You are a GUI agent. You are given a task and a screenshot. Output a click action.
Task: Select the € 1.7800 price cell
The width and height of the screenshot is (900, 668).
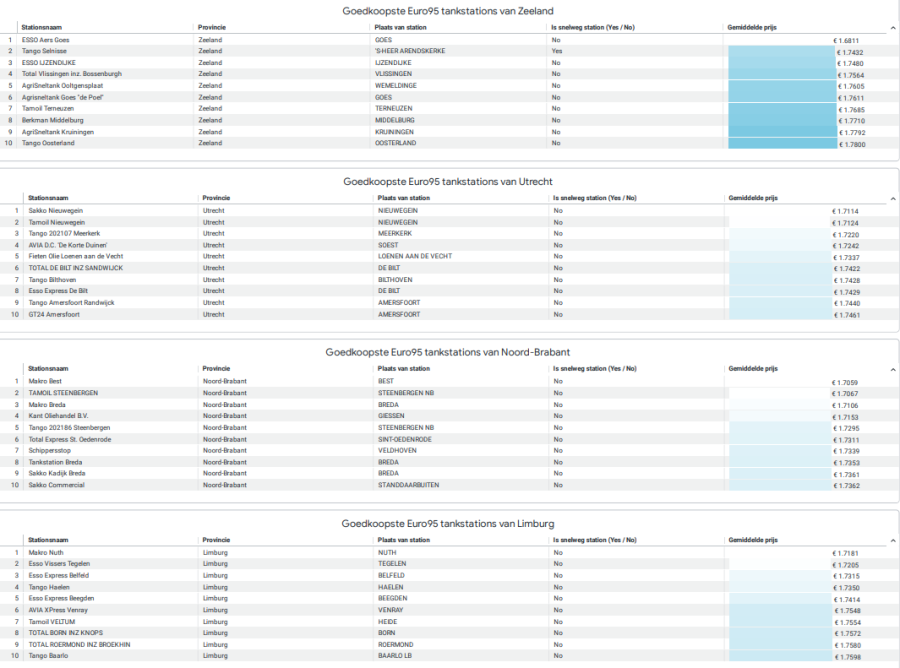pyautogui.click(x=852, y=145)
